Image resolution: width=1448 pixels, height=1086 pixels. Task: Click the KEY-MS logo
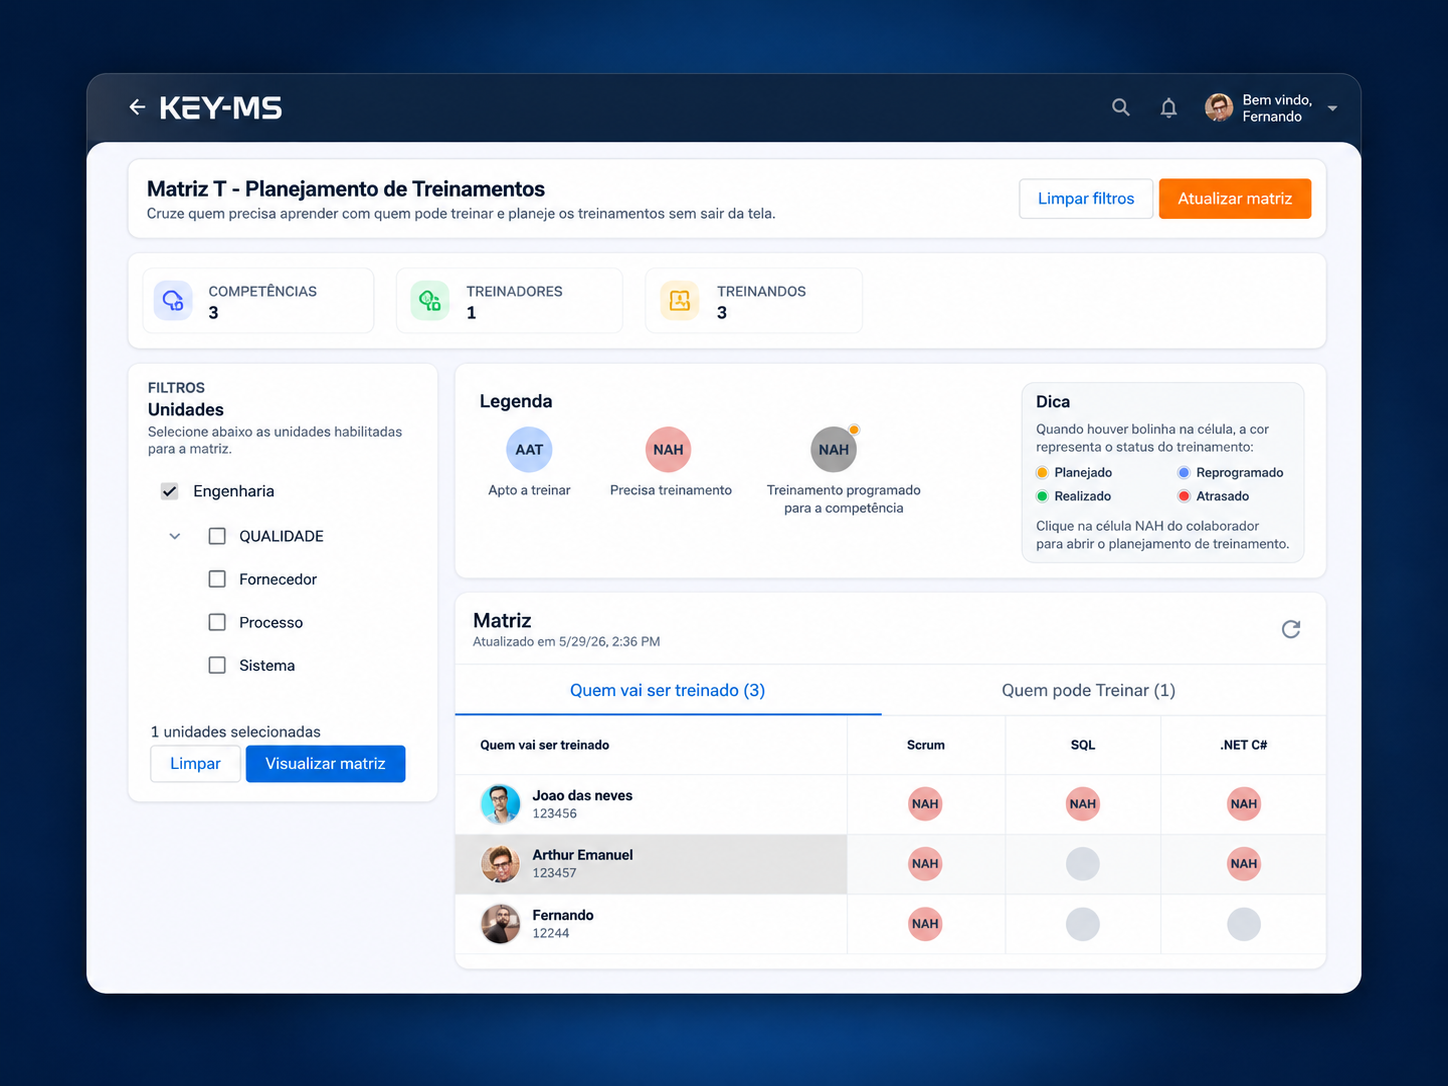pyautogui.click(x=221, y=107)
